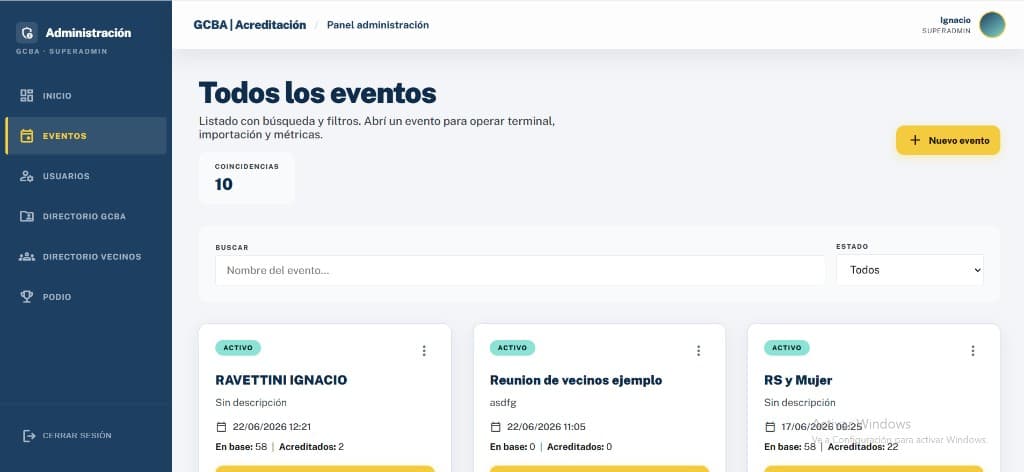Click Activo badge on RAVETTINI IGNACIO card
Viewport: 1024px width, 472px height.
pyautogui.click(x=238, y=348)
